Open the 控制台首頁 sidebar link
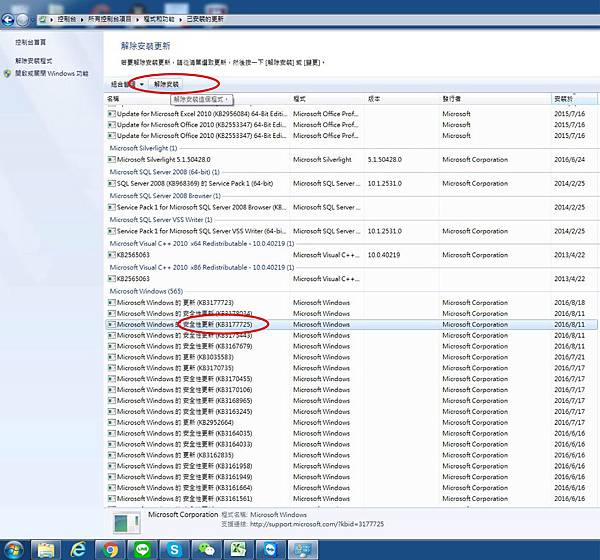The height and width of the screenshot is (560, 600). click(31, 42)
